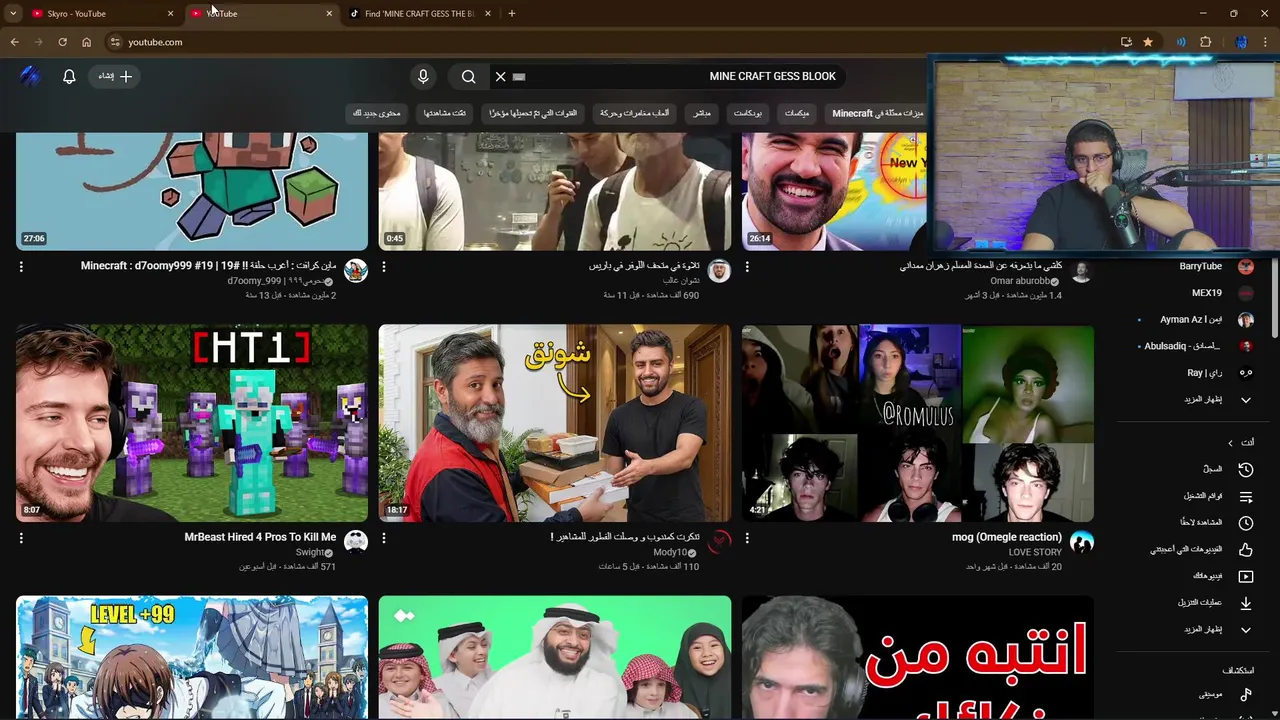
Task: Open the 18:17 delivery man video thumbnail
Action: point(555,423)
